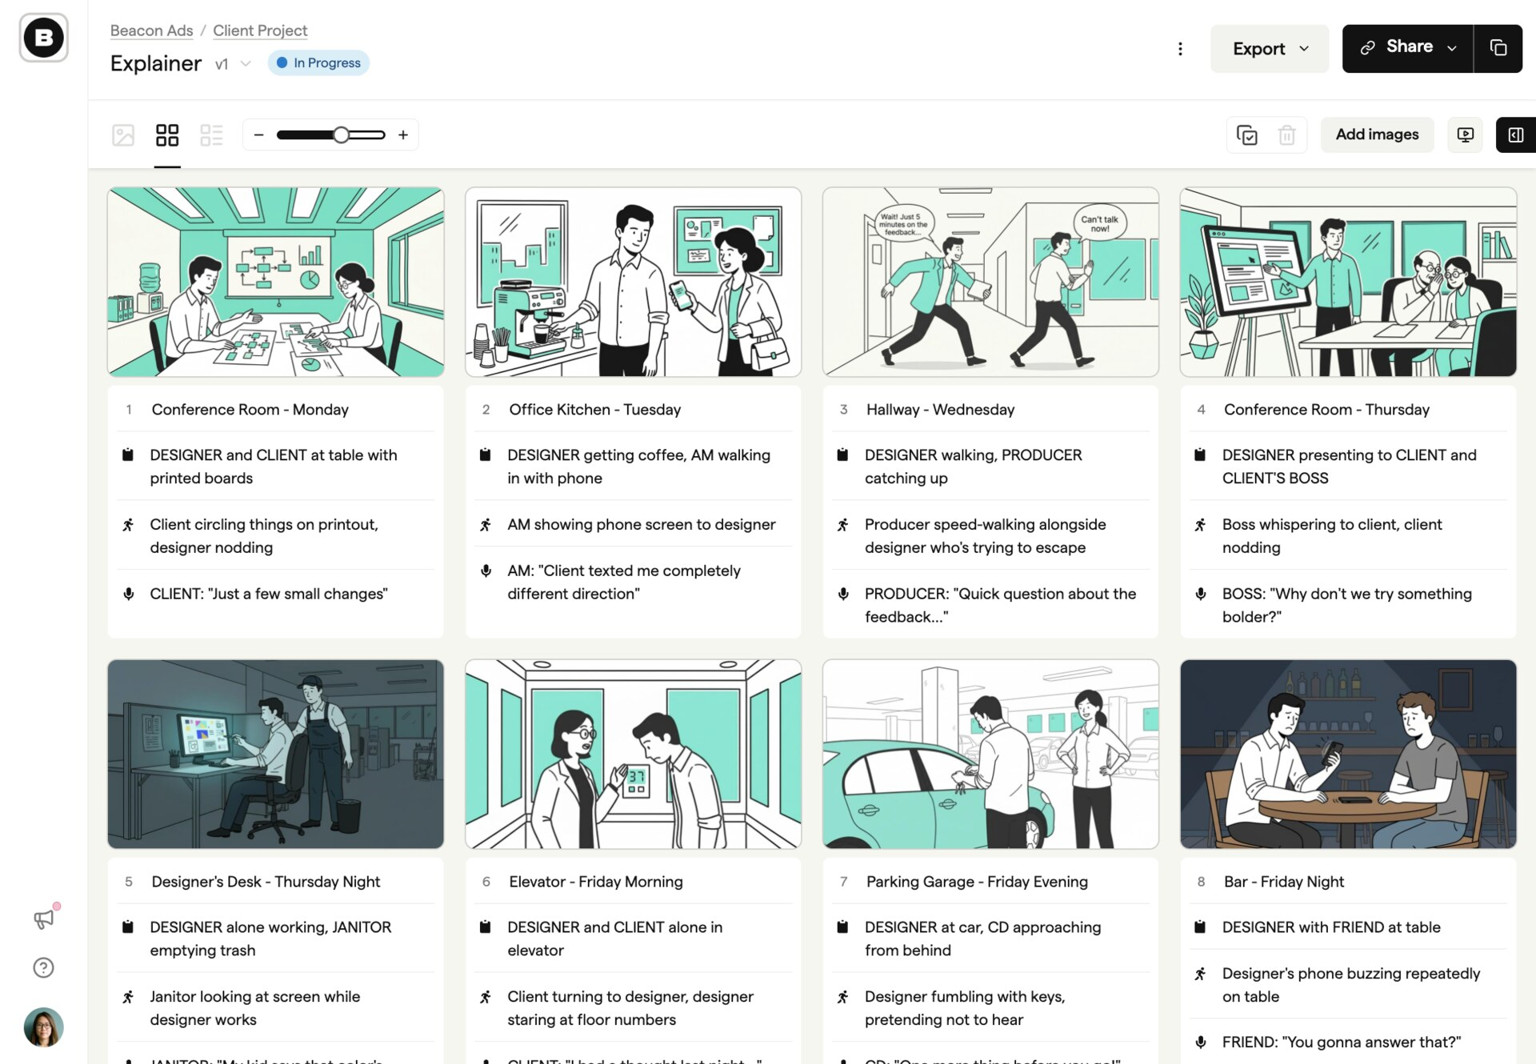Open the Export options dropdown
Image resolution: width=1536 pixels, height=1064 pixels.
(1269, 48)
